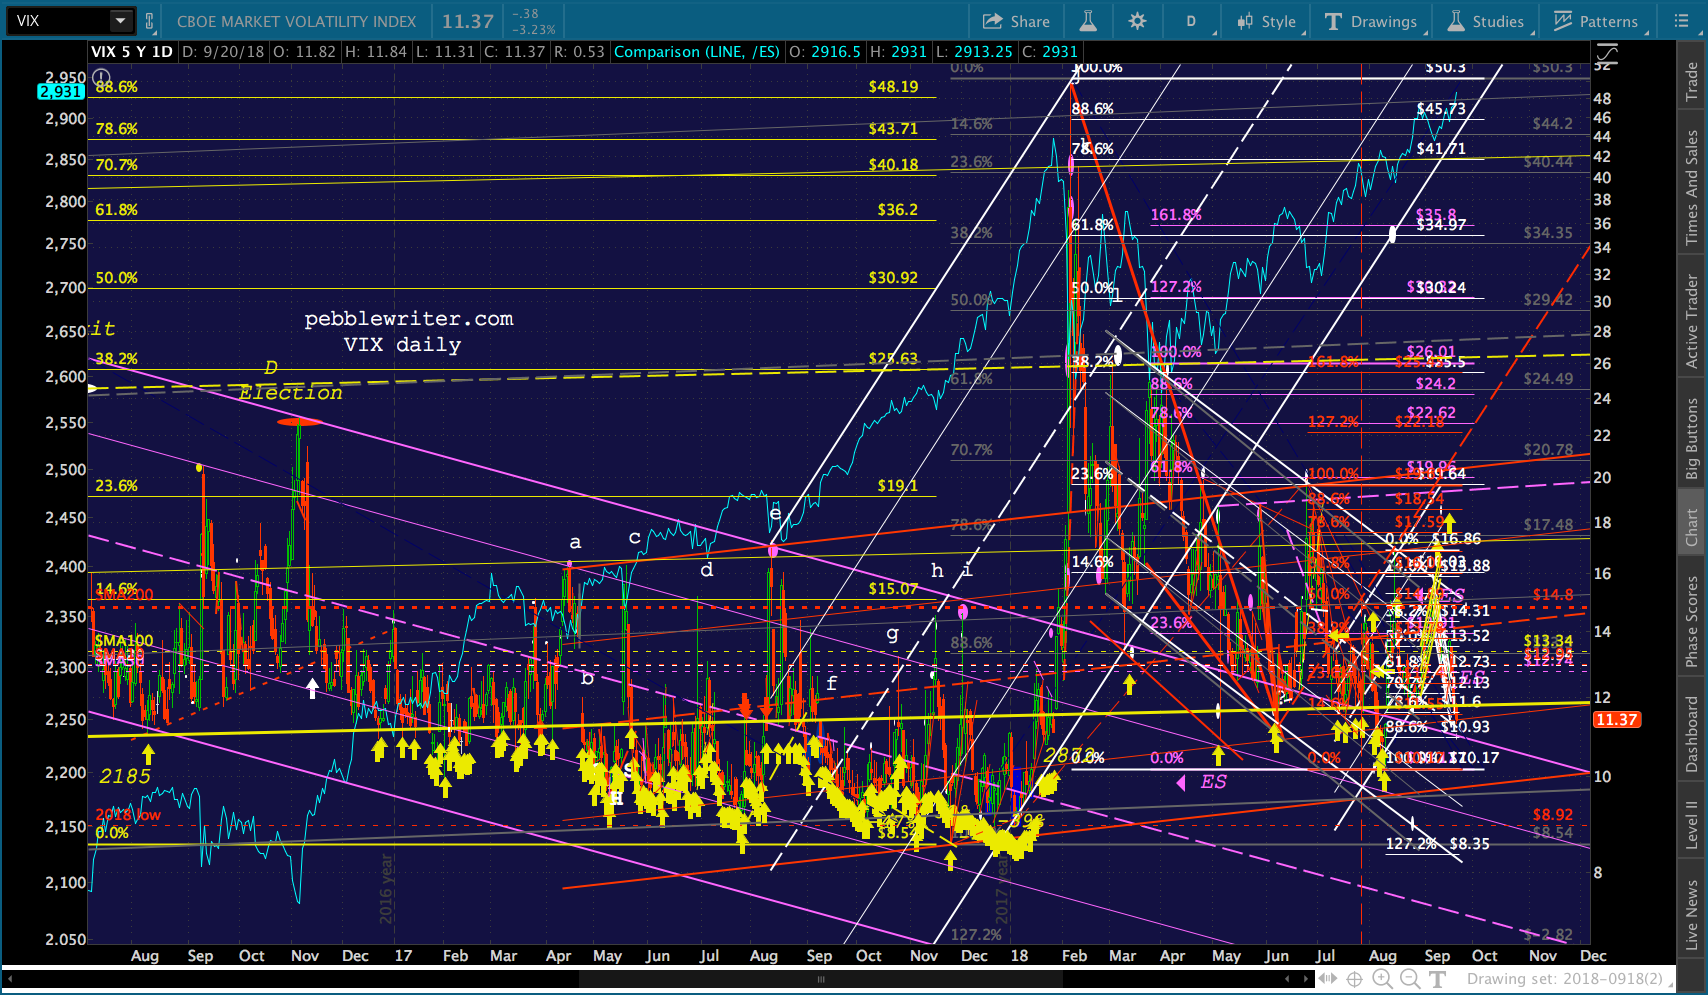
Task: Open chart settings gear icon
Action: click(x=1137, y=21)
